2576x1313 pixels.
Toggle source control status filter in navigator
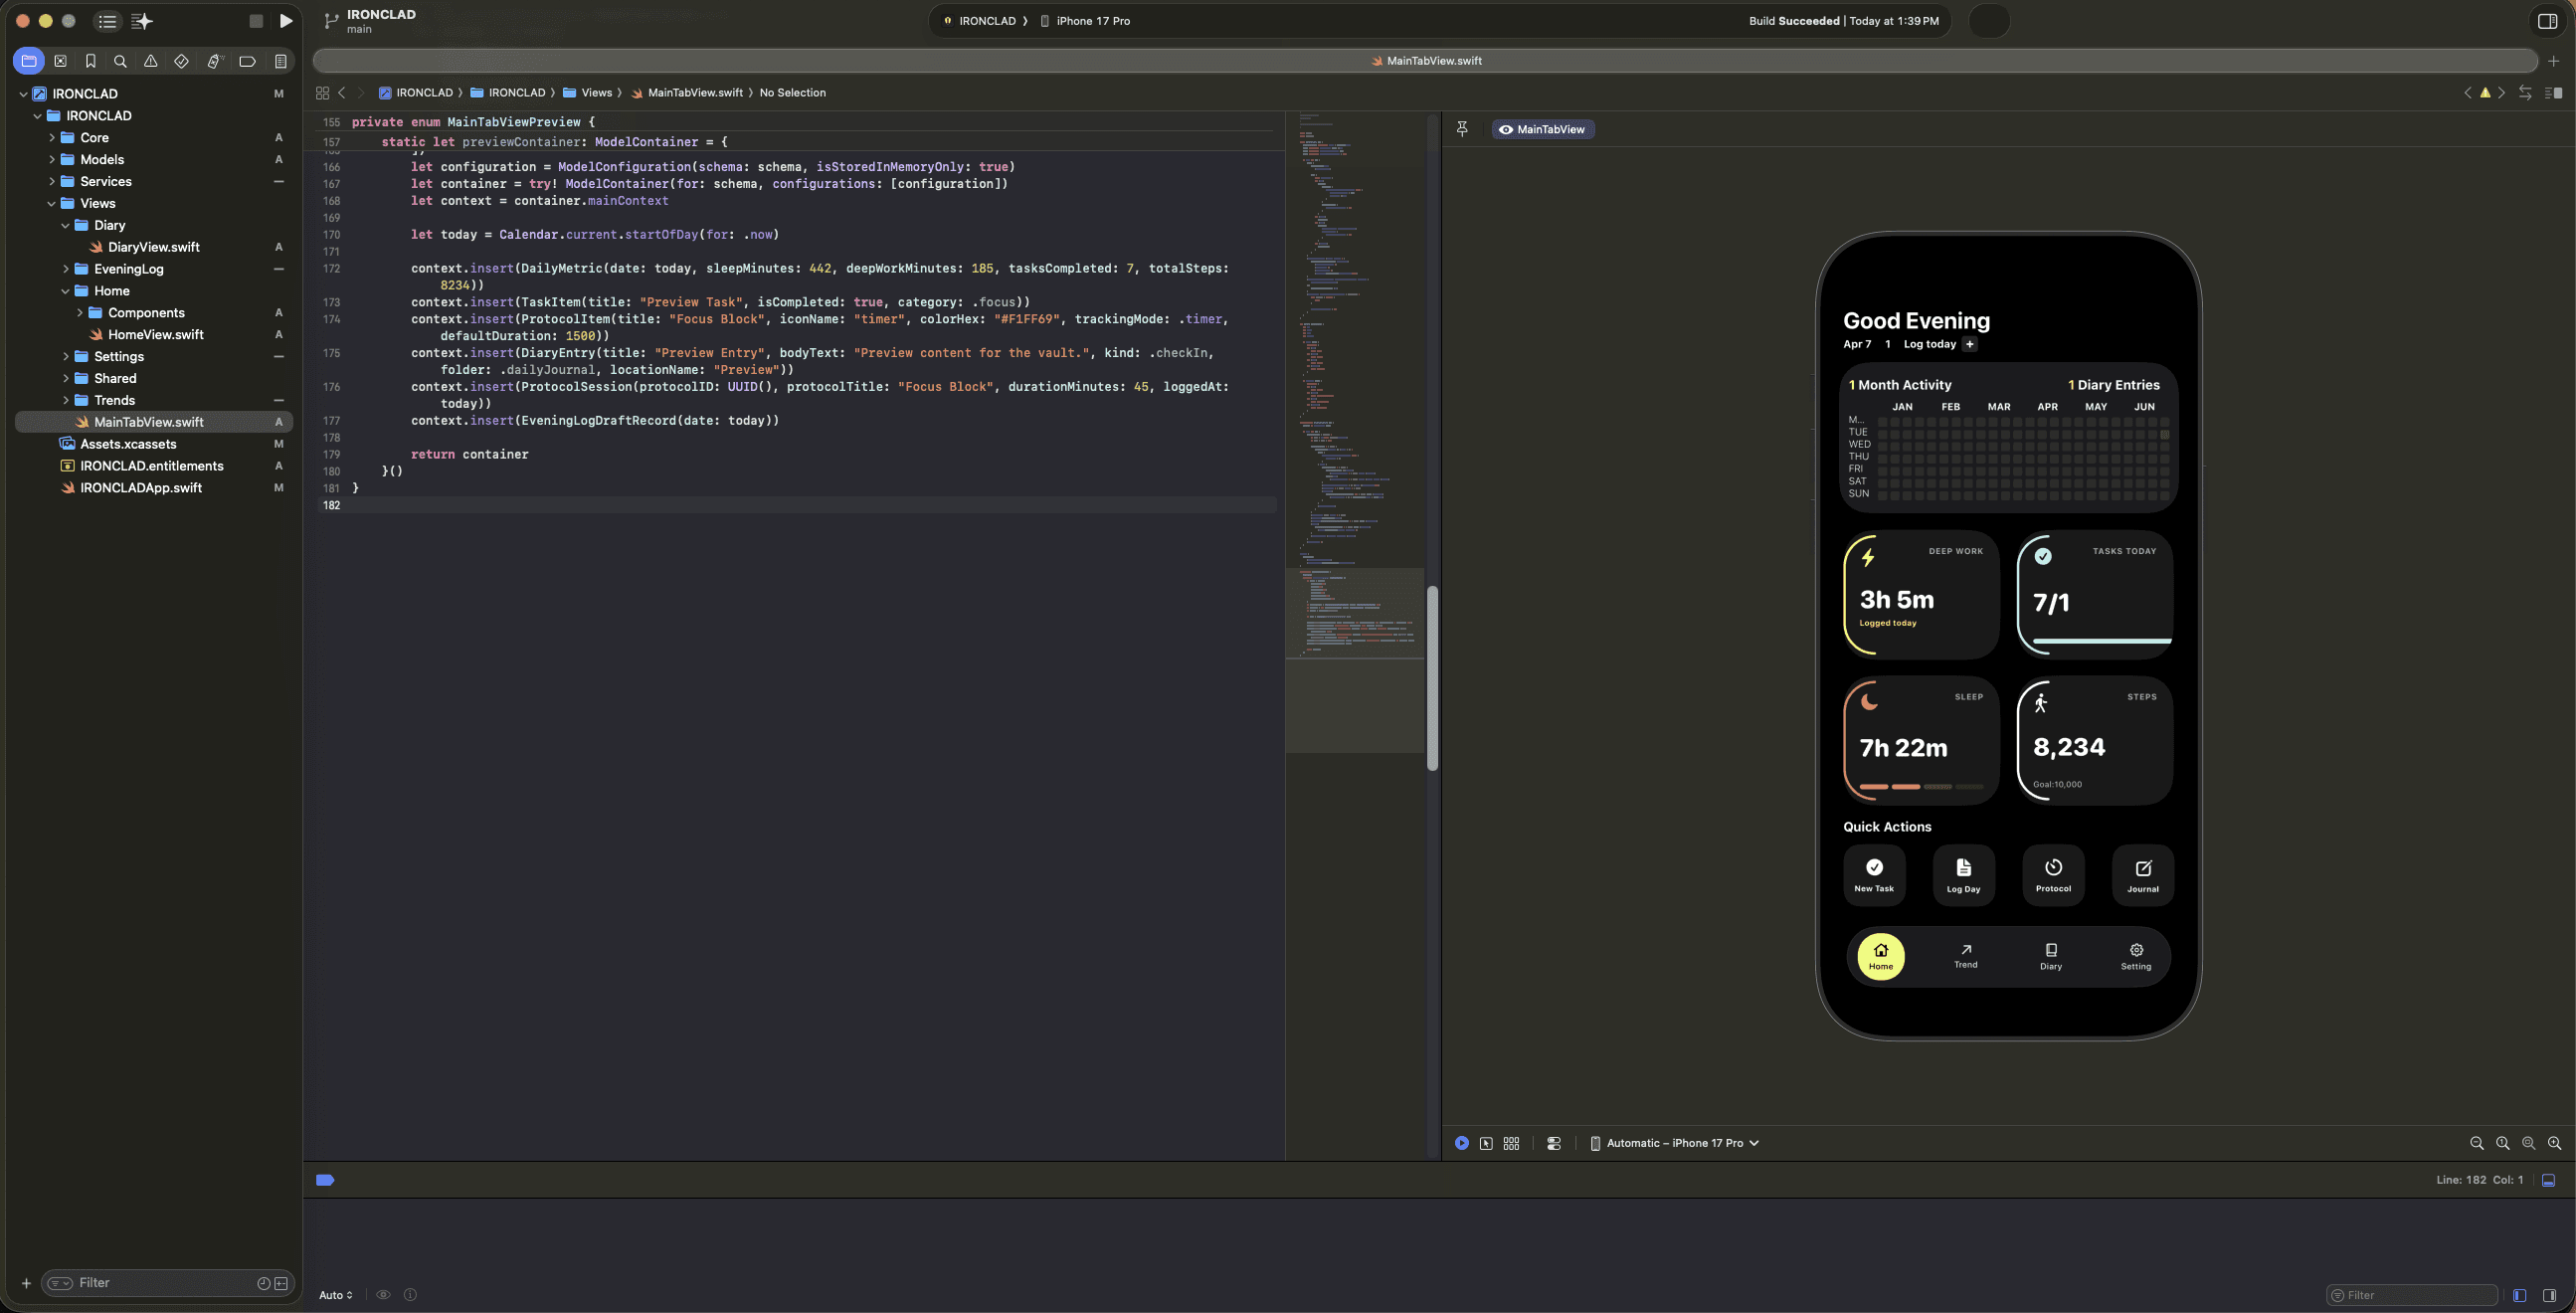click(281, 1283)
